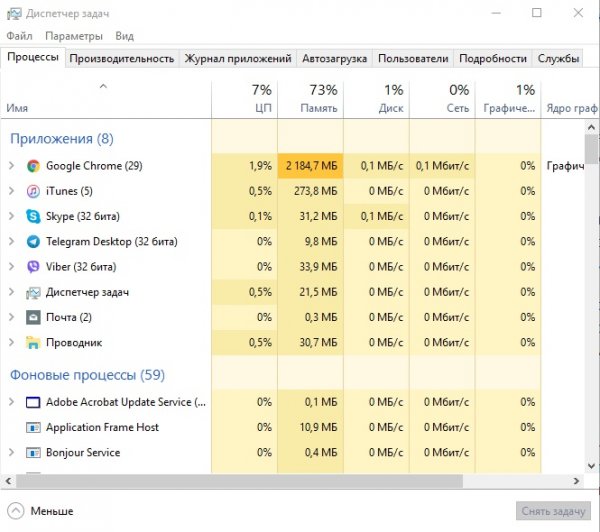Viewport: 600px width, 532px height.
Task: Click the Снять задачу button
Action: [553, 511]
